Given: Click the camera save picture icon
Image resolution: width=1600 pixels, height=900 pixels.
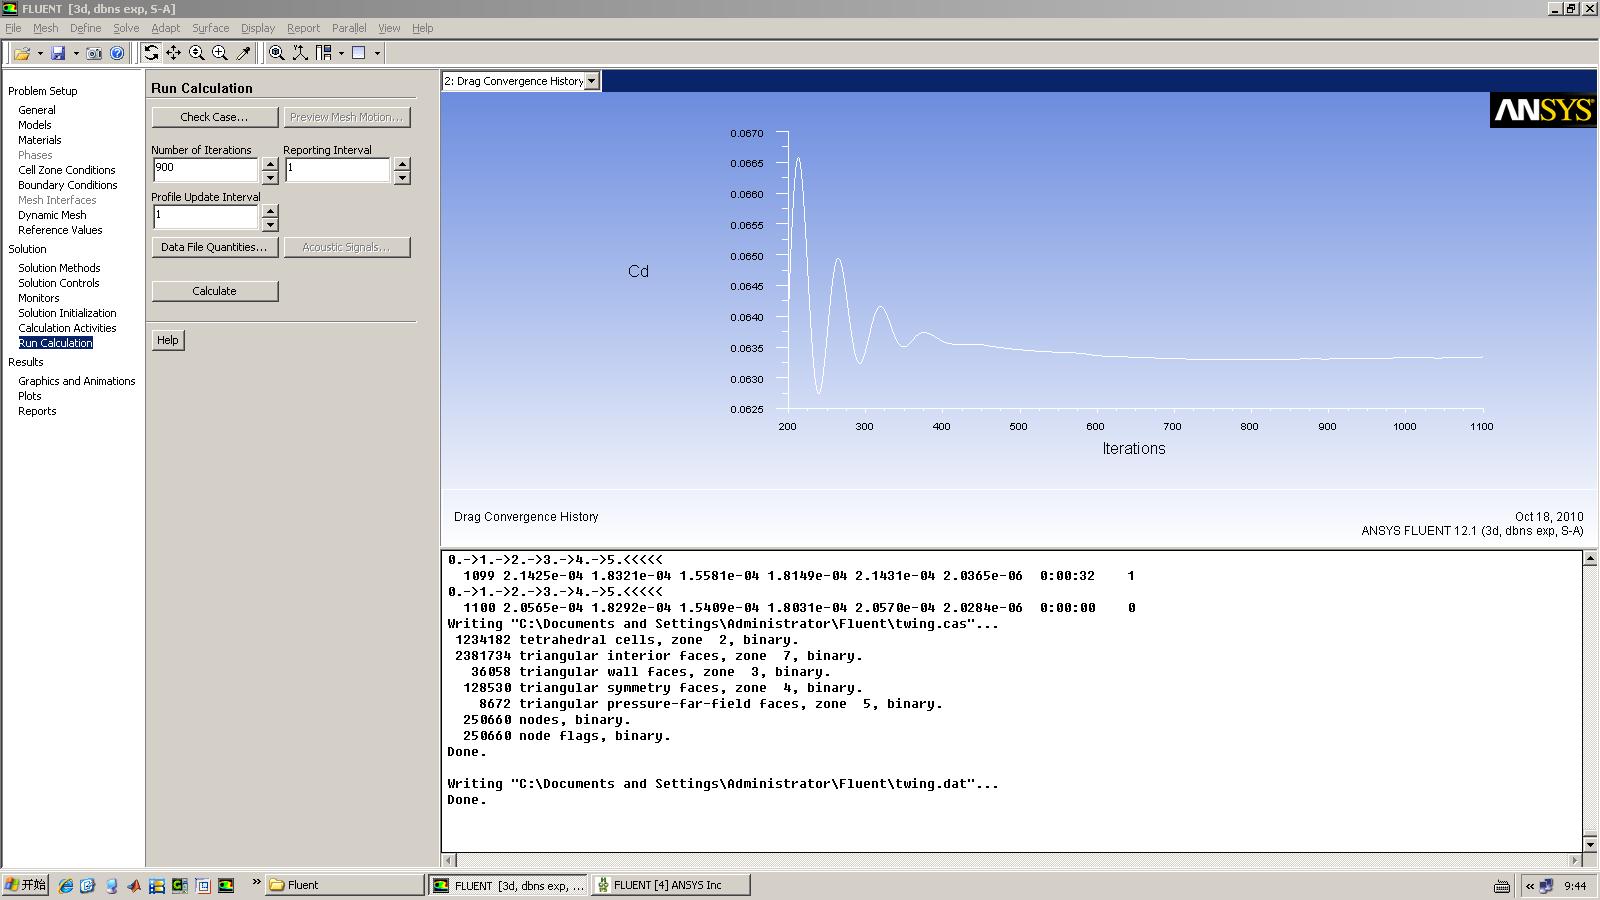Looking at the screenshot, I should click(94, 53).
